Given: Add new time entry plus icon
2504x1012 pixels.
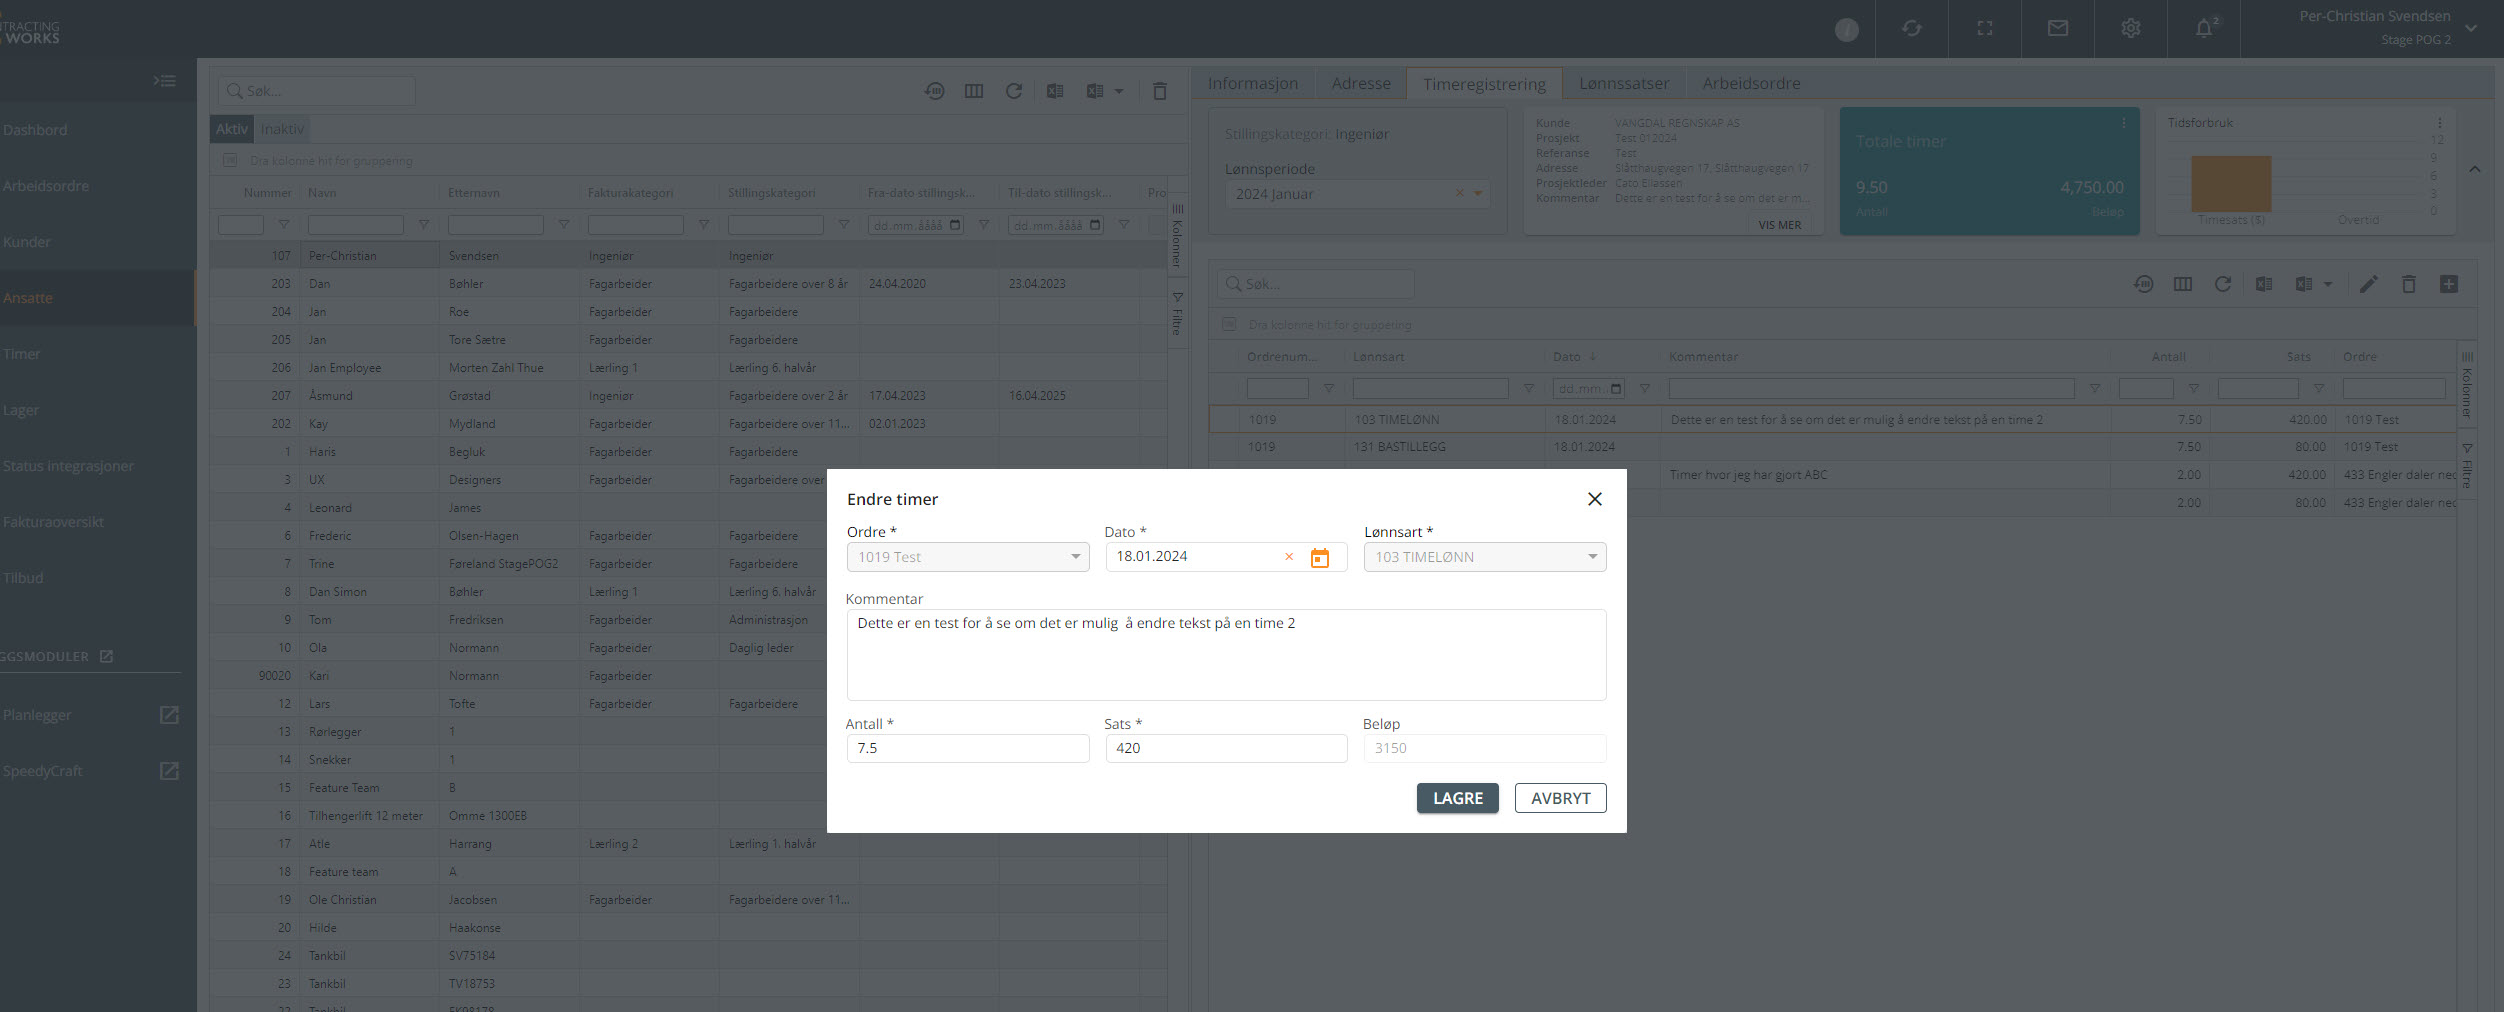Looking at the screenshot, I should point(2449,285).
